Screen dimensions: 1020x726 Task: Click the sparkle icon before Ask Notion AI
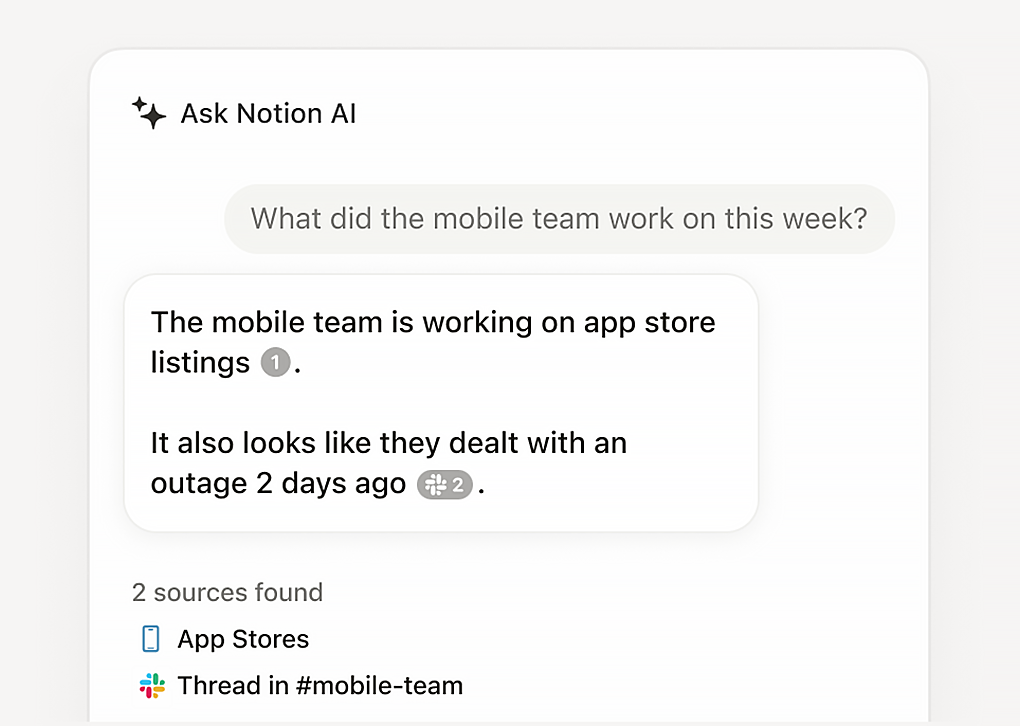coord(148,113)
